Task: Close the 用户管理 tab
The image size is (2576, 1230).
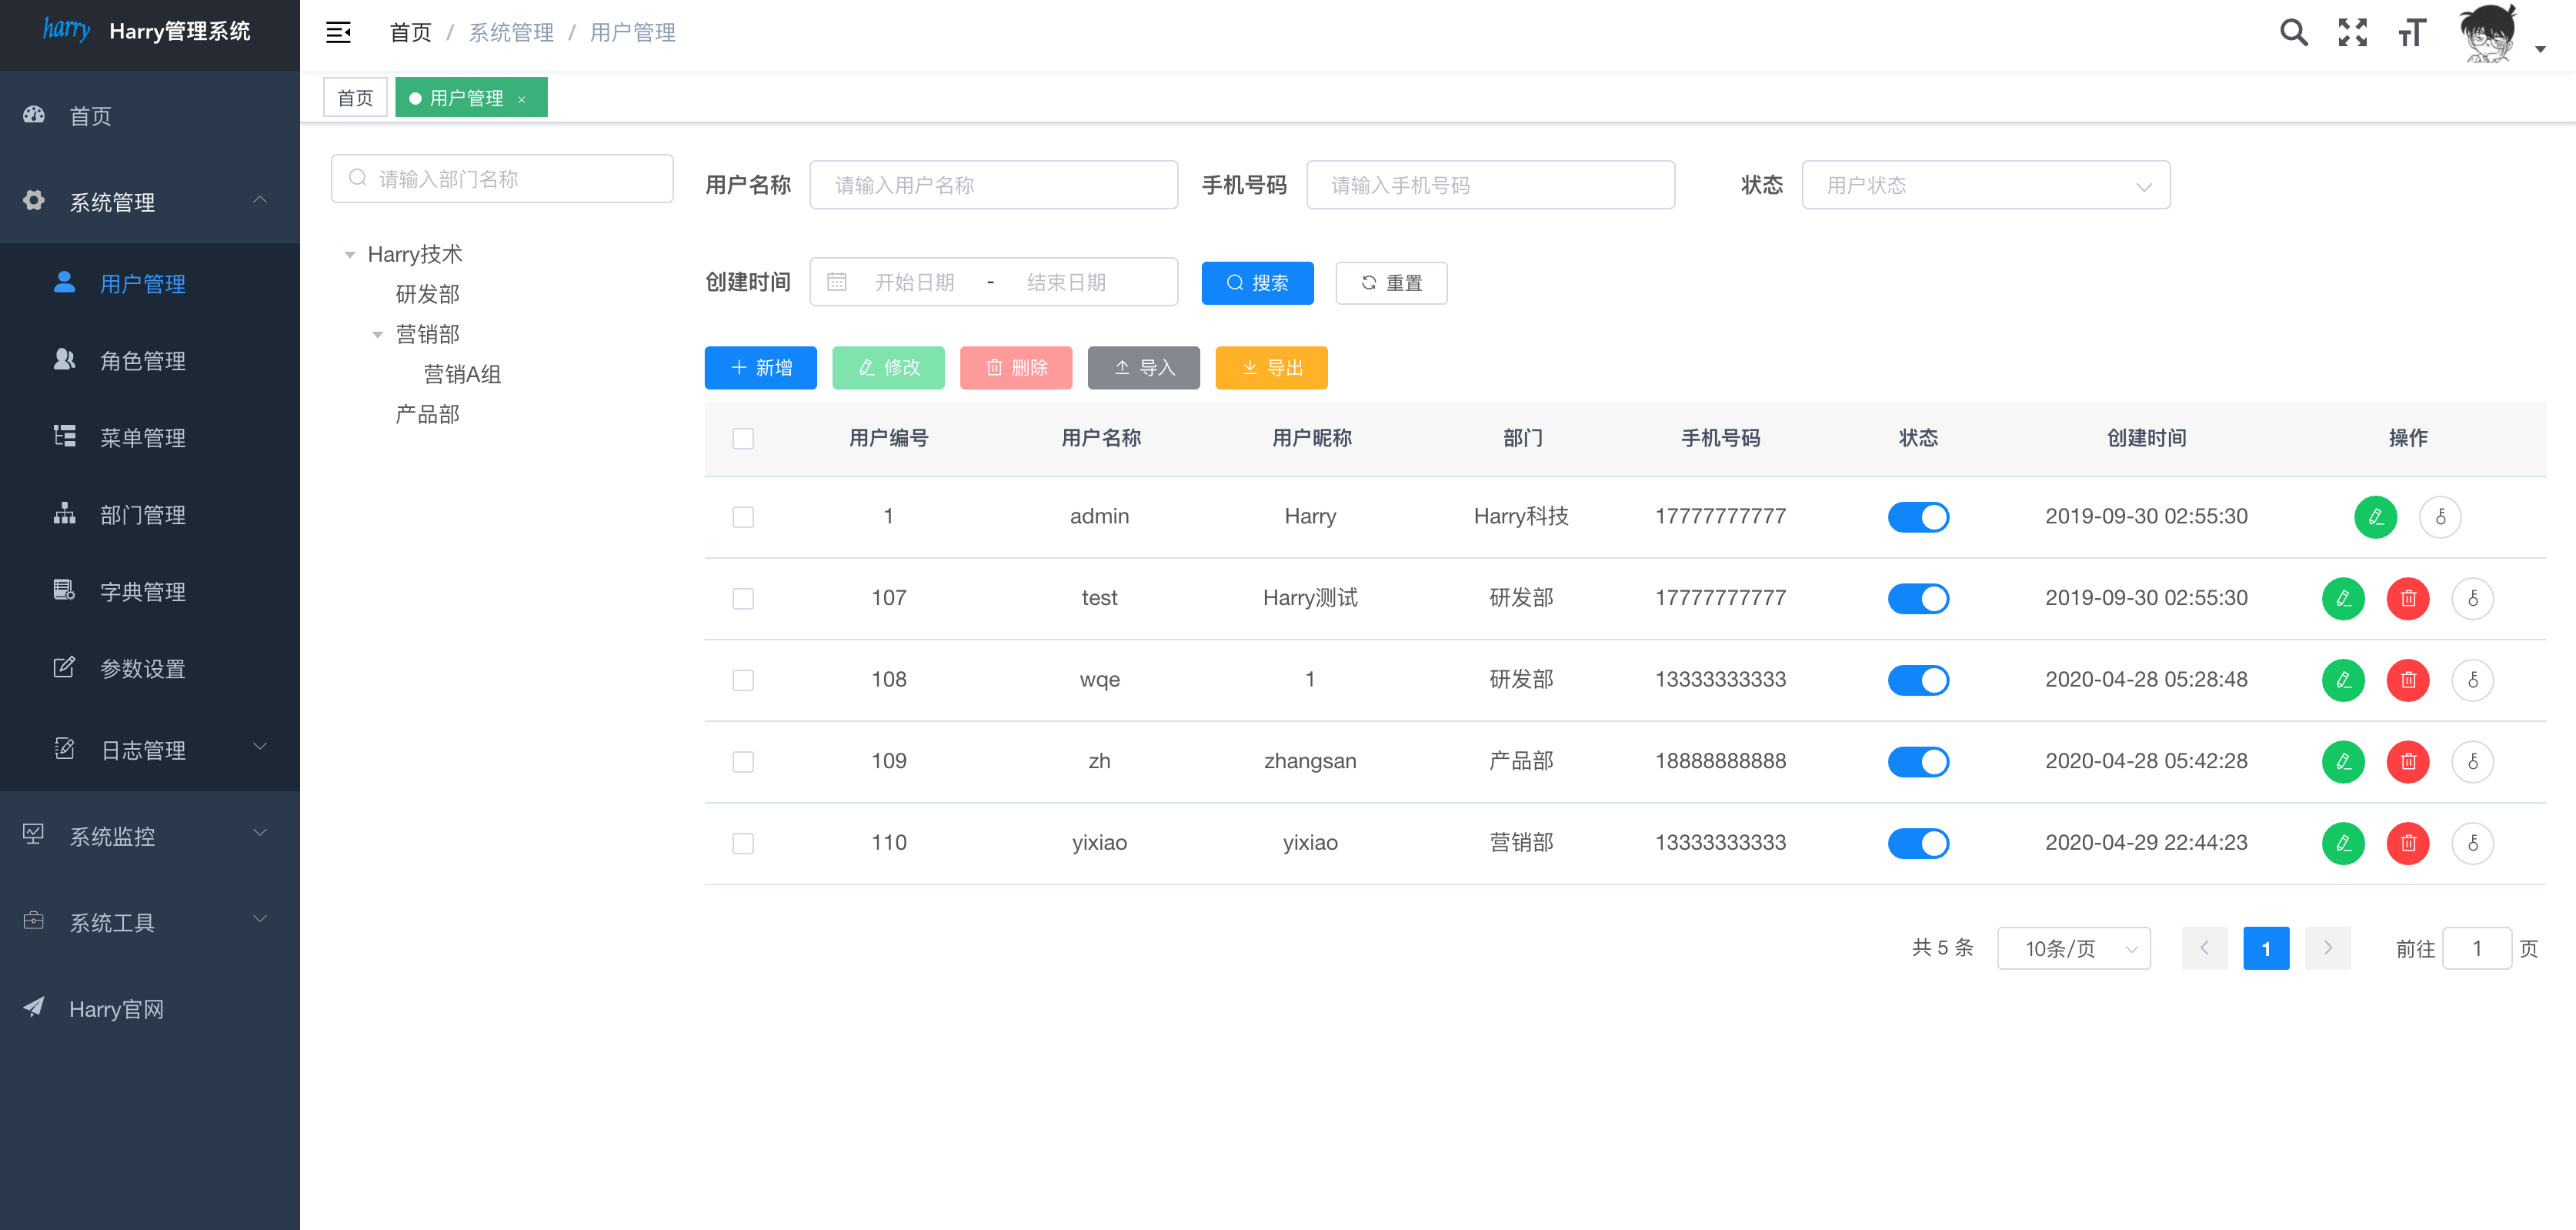Action: pyautogui.click(x=521, y=99)
